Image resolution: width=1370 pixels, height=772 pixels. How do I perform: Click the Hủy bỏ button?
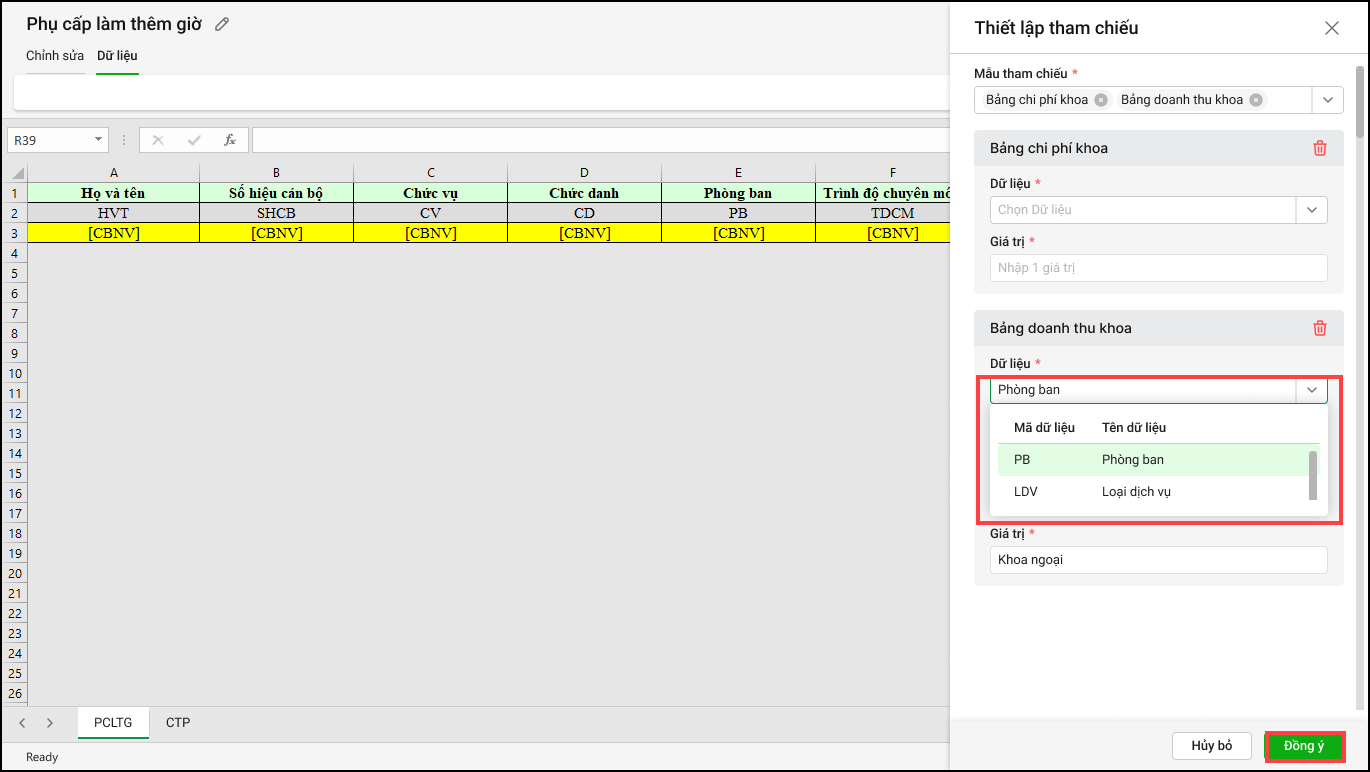coord(1211,746)
